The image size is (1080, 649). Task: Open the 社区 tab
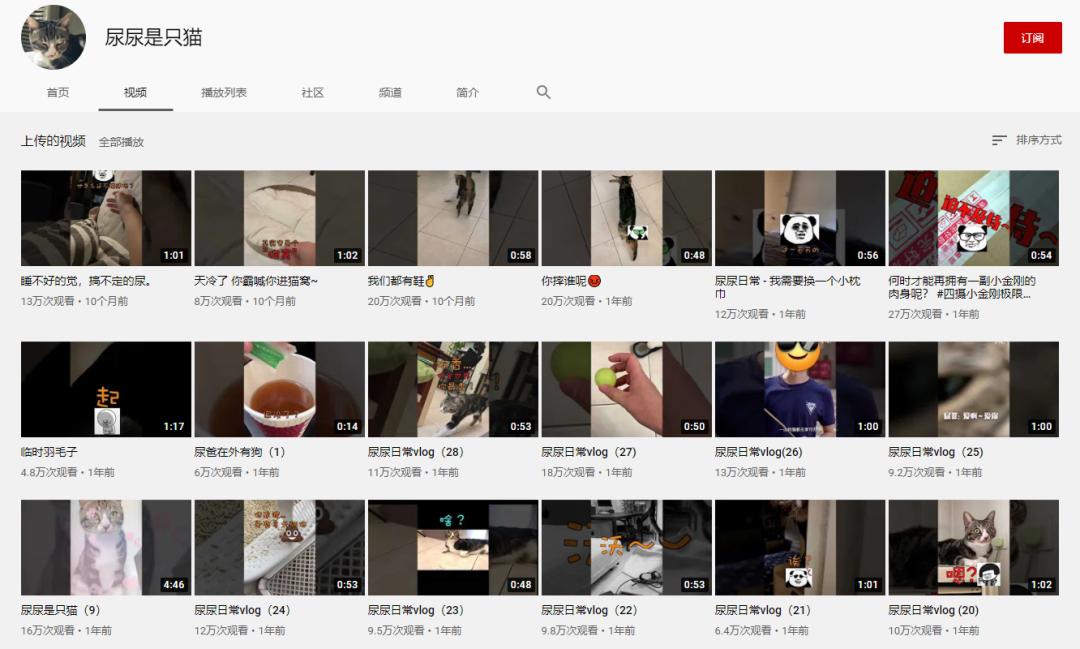(x=313, y=91)
